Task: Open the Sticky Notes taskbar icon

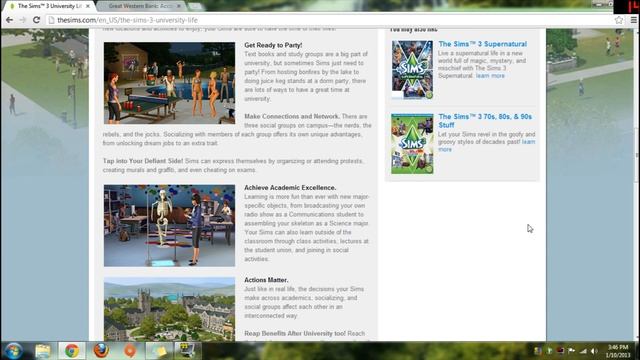Action: (159, 351)
